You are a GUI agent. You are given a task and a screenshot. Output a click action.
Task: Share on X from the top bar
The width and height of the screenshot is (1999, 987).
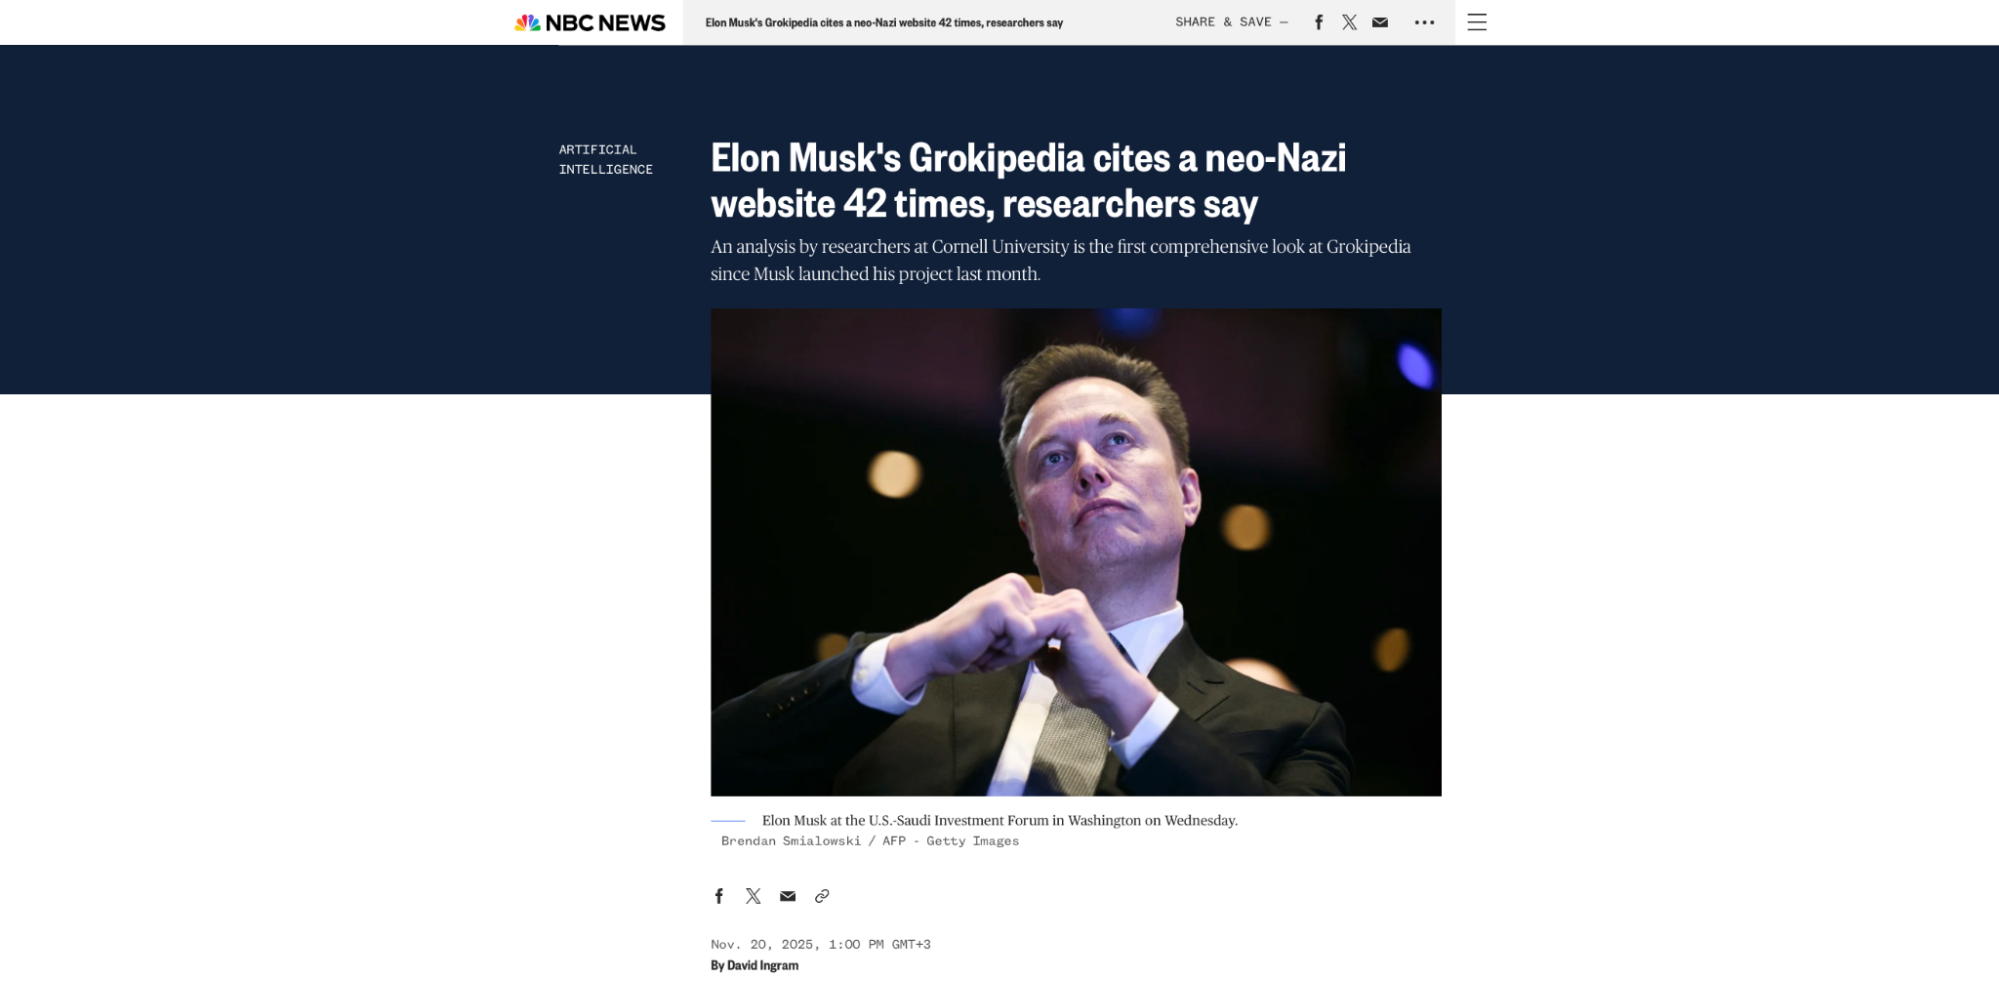1349,22
